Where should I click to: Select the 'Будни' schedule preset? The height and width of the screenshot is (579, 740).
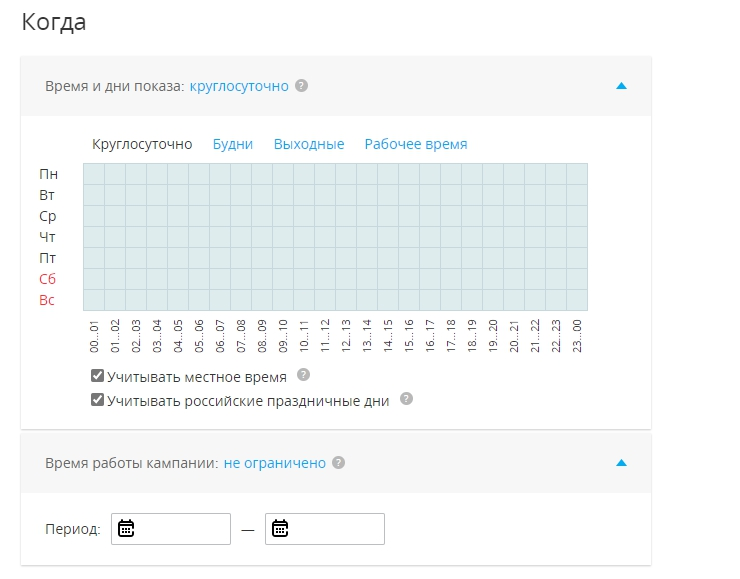pos(233,144)
